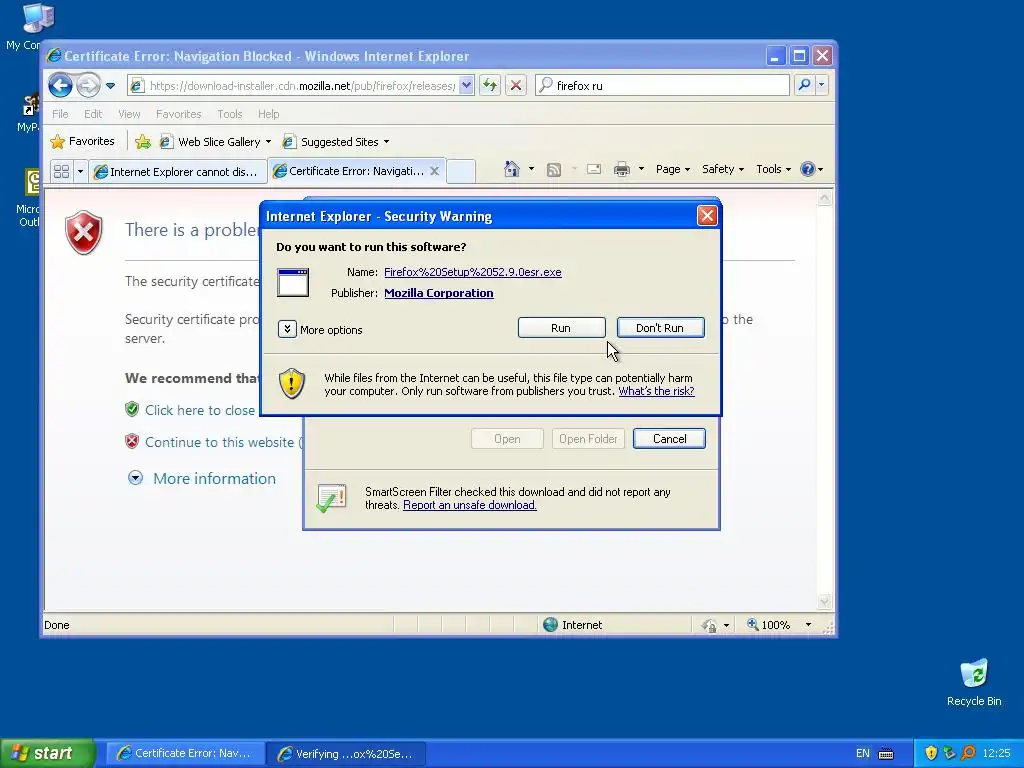Open the Favorites menu in menu bar
Viewport: 1024px width, 768px height.
(x=178, y=114)
